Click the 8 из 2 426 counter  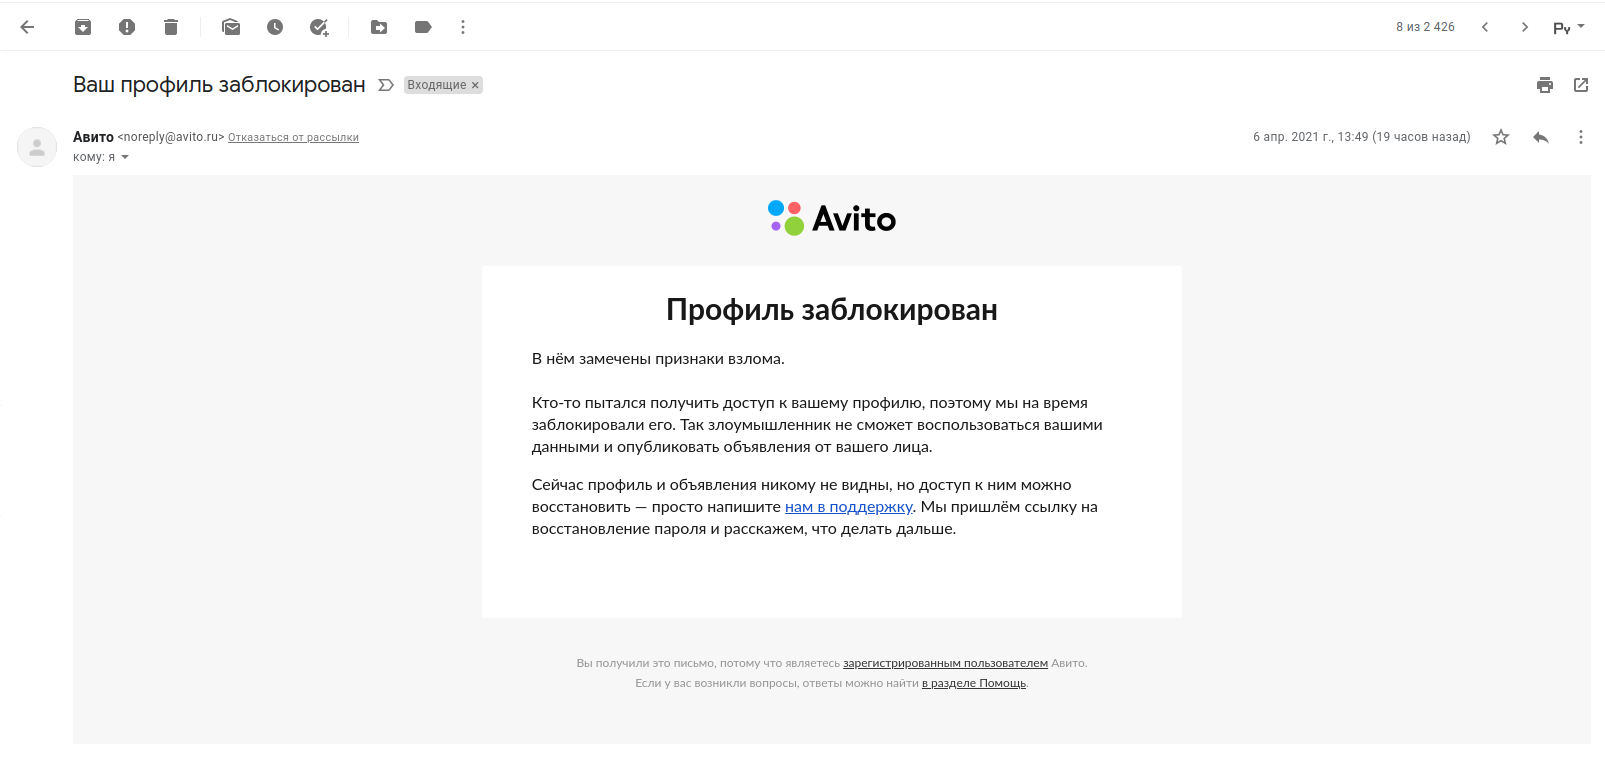coord(1425,27)
